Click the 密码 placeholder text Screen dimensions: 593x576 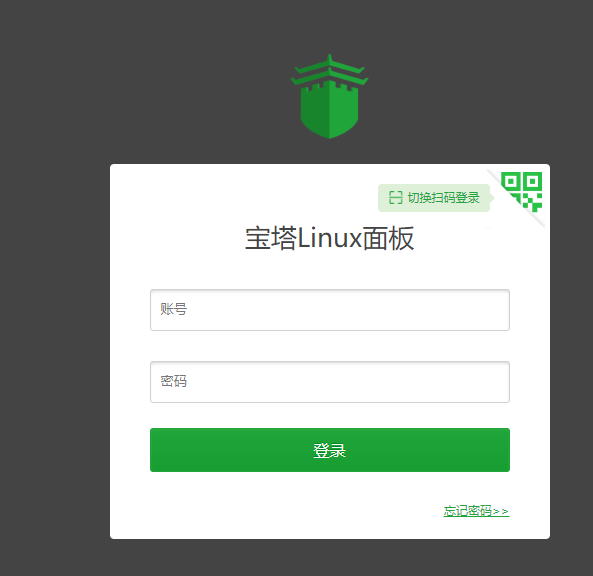click(174, 381)
